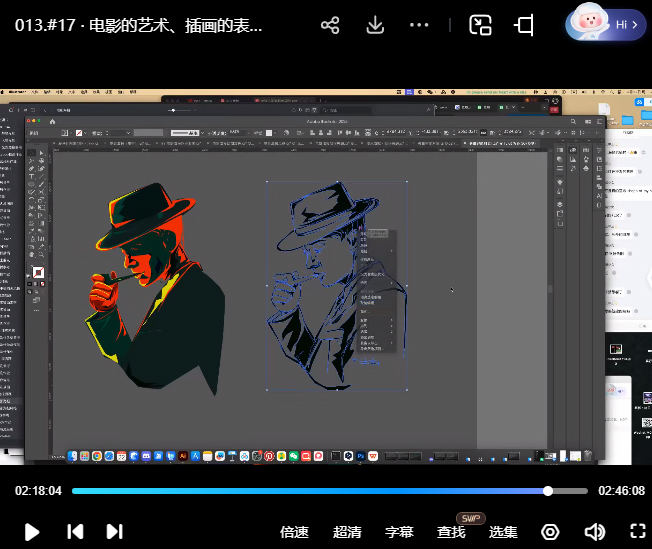This screenshot has height=549, width=652.
Task: Mute the video with the speaker icon
Action: 595,532
